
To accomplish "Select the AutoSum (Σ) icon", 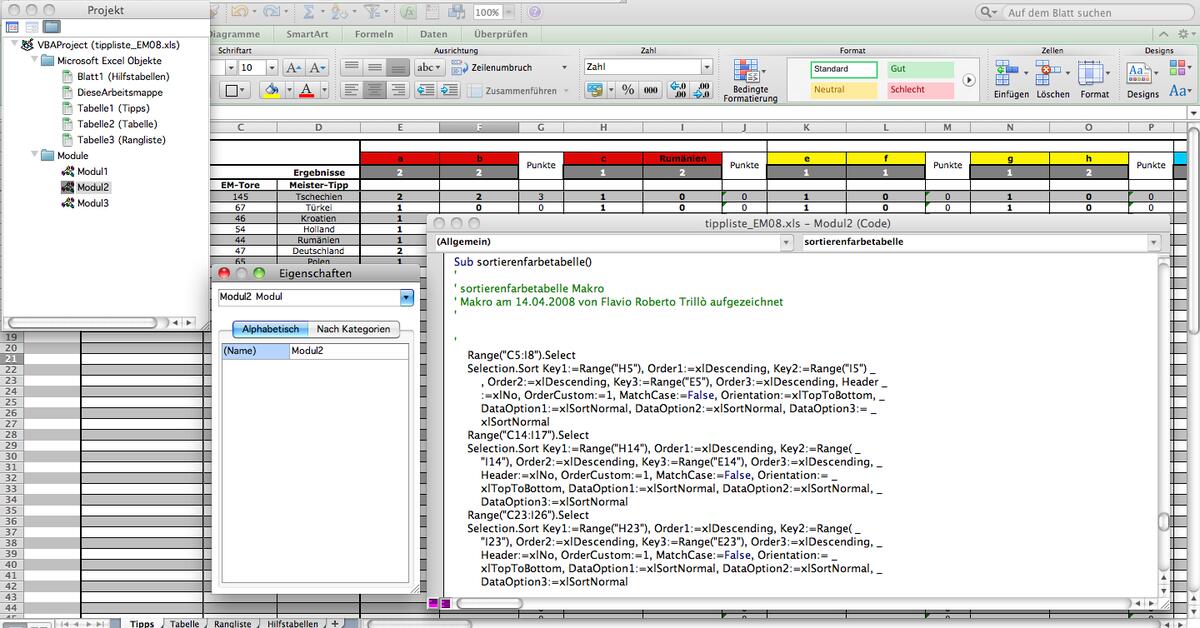I will coord(309,11).
